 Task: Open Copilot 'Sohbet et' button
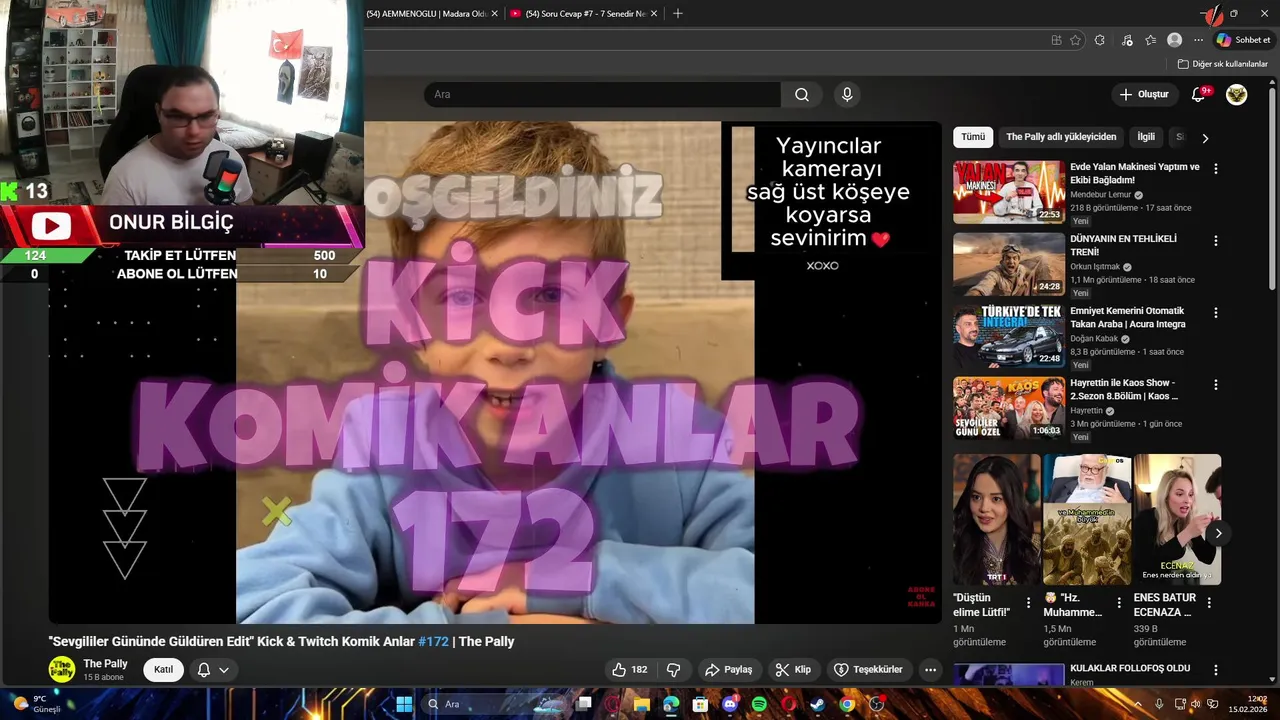point(1244,40)
